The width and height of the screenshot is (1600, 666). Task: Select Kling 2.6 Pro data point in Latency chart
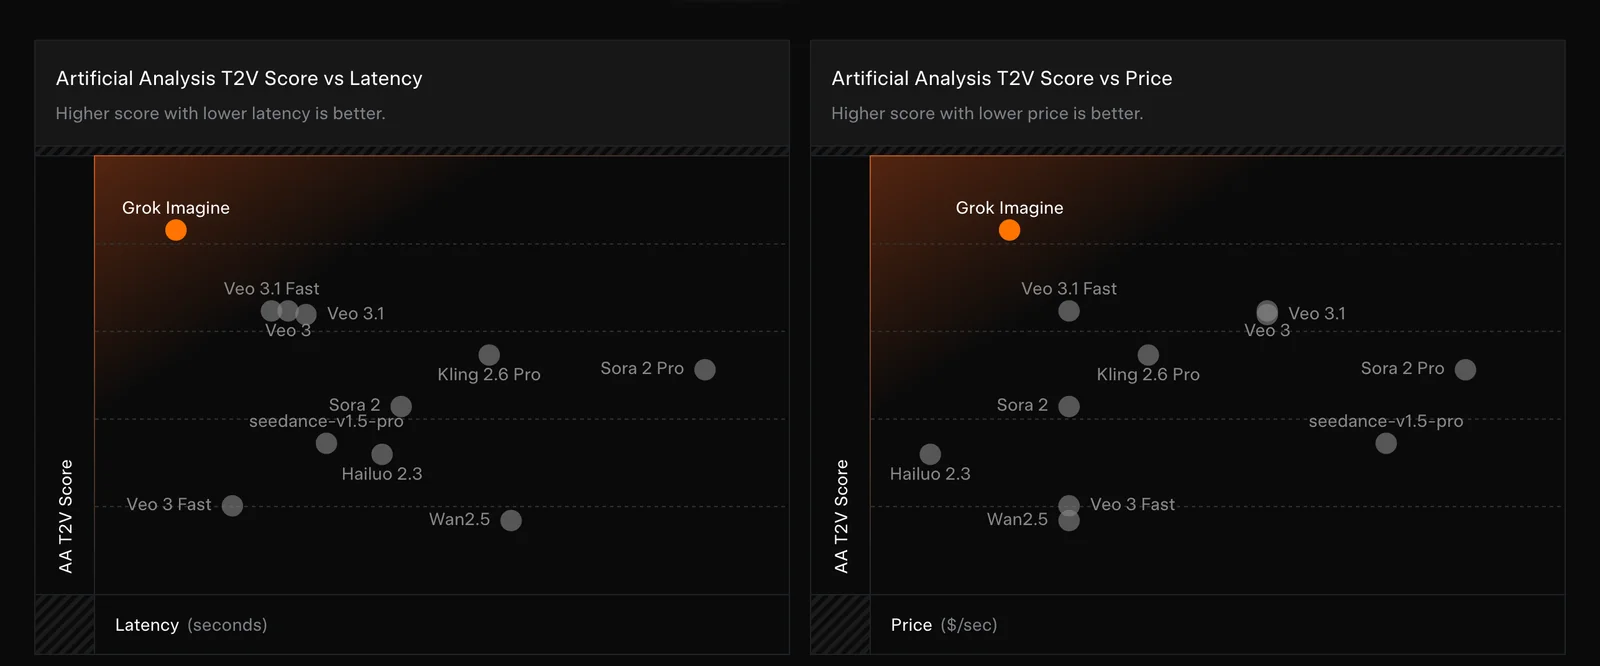[x=489, y=355]
